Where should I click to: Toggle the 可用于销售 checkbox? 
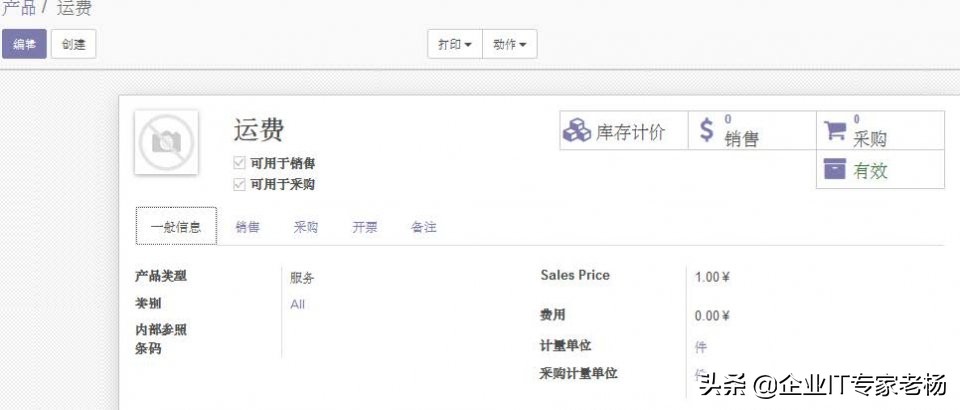[x=239, y=163]
